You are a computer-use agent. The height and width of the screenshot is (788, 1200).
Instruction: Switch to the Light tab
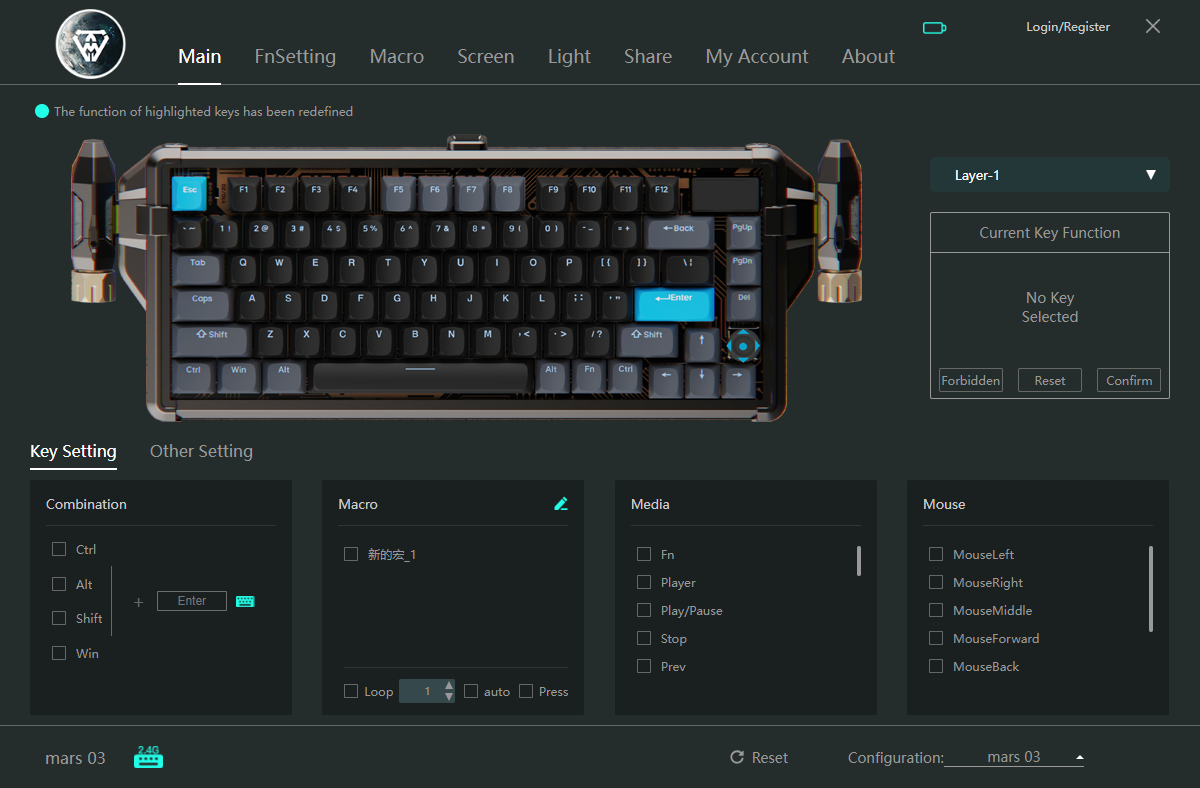click(569, 56)
